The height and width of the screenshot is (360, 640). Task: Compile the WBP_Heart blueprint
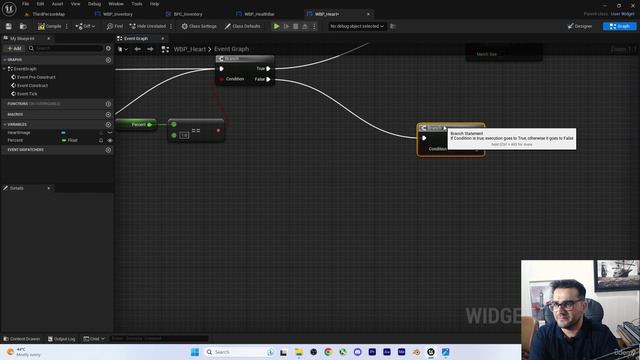[49, 26]
